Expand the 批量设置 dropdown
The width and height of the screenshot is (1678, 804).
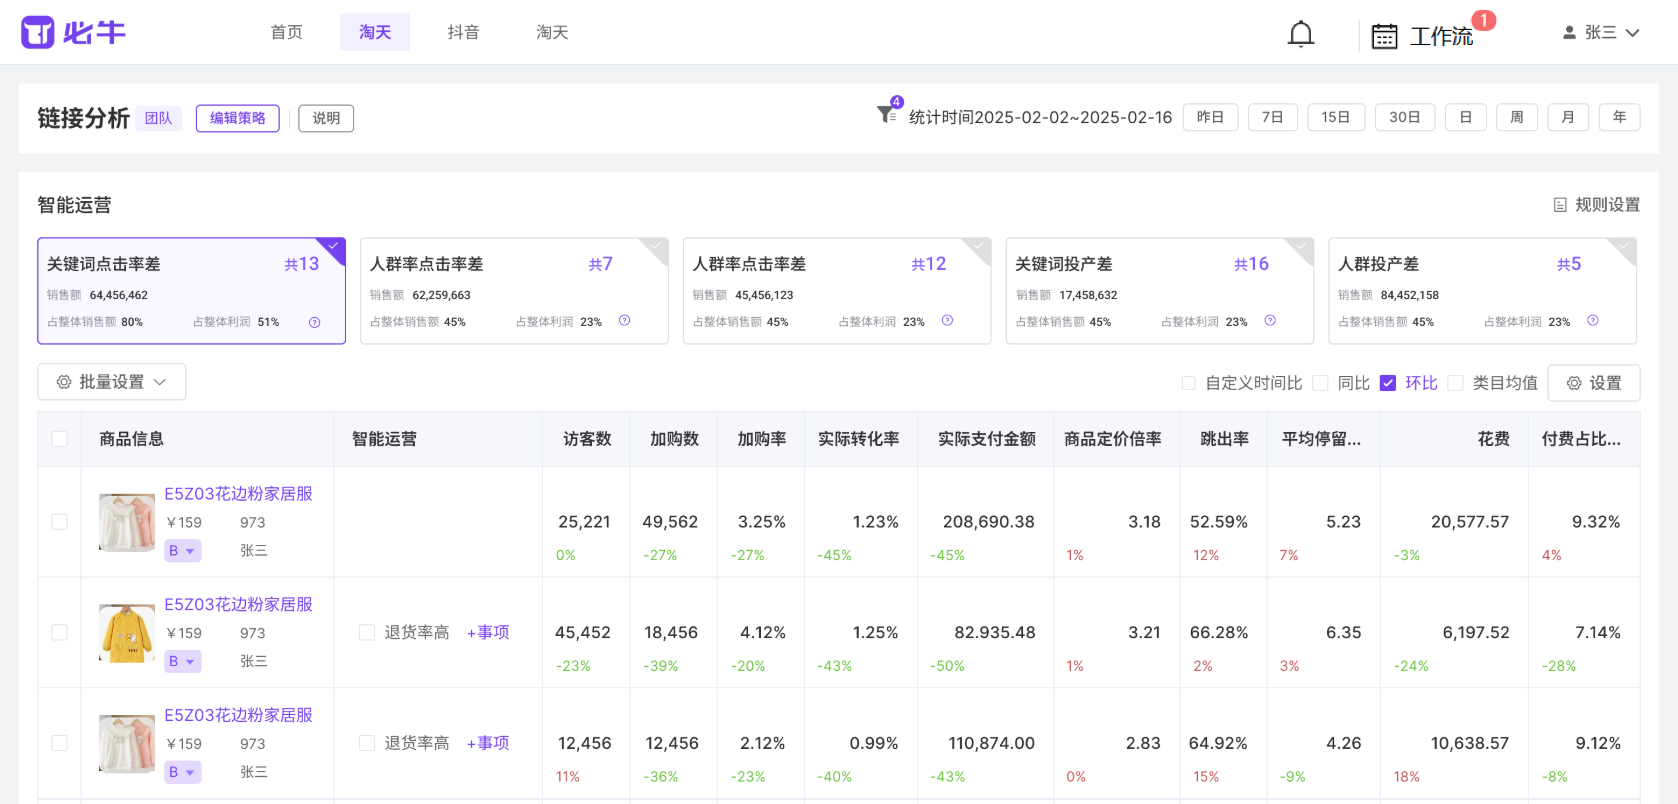(x=112, y=382)
